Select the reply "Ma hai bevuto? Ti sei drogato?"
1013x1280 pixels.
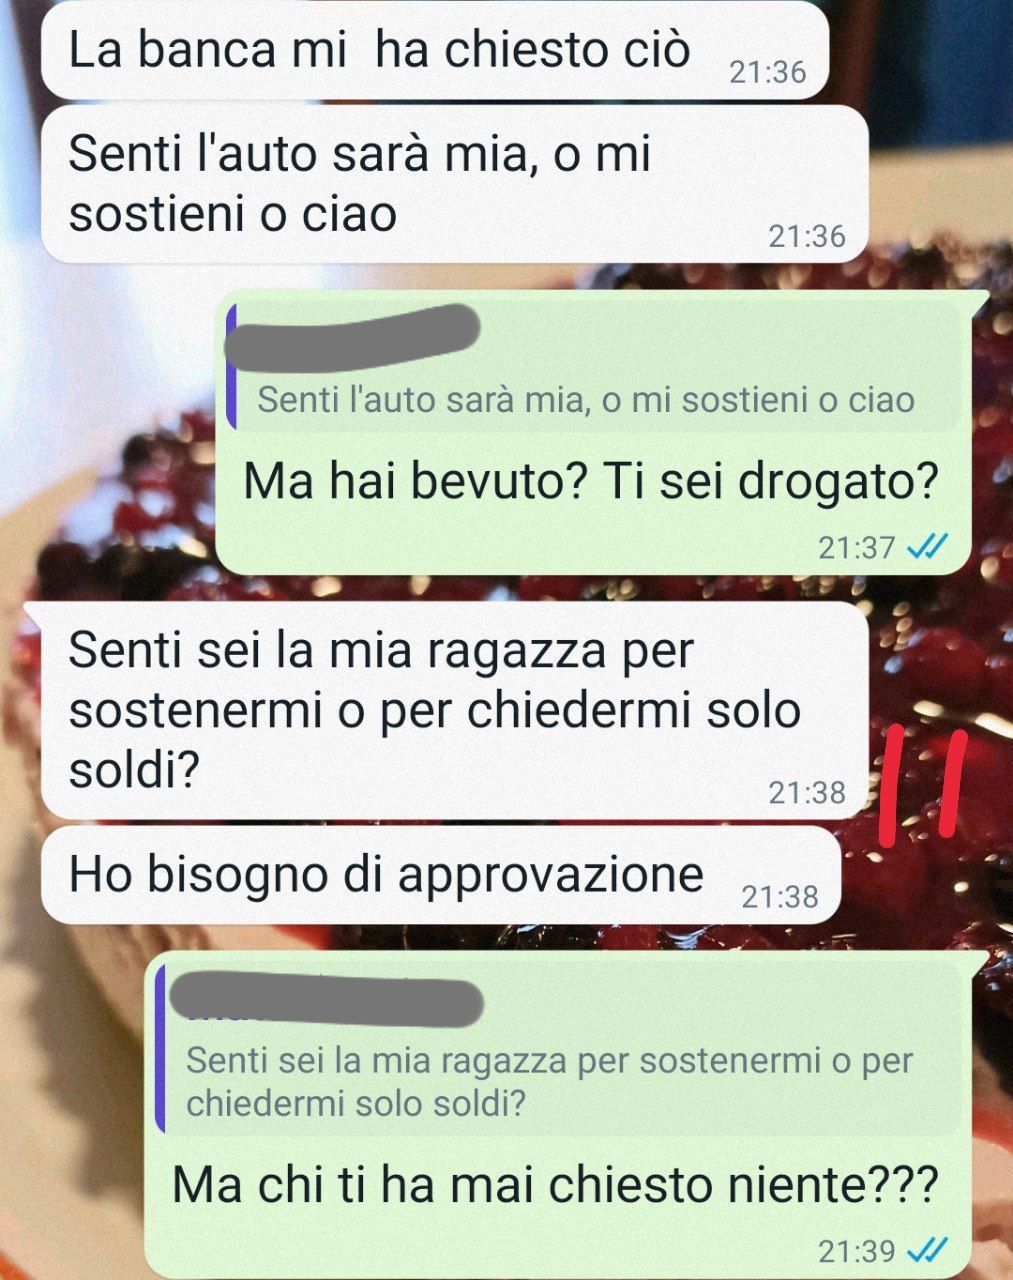tap(591, 483)
